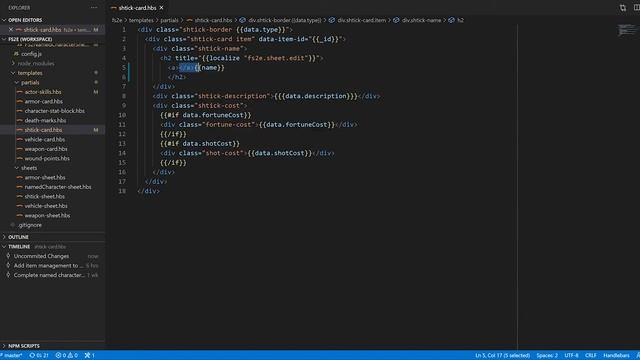
Task: Place cursor on line 14 shot-cost code
Action: (247, 153)
